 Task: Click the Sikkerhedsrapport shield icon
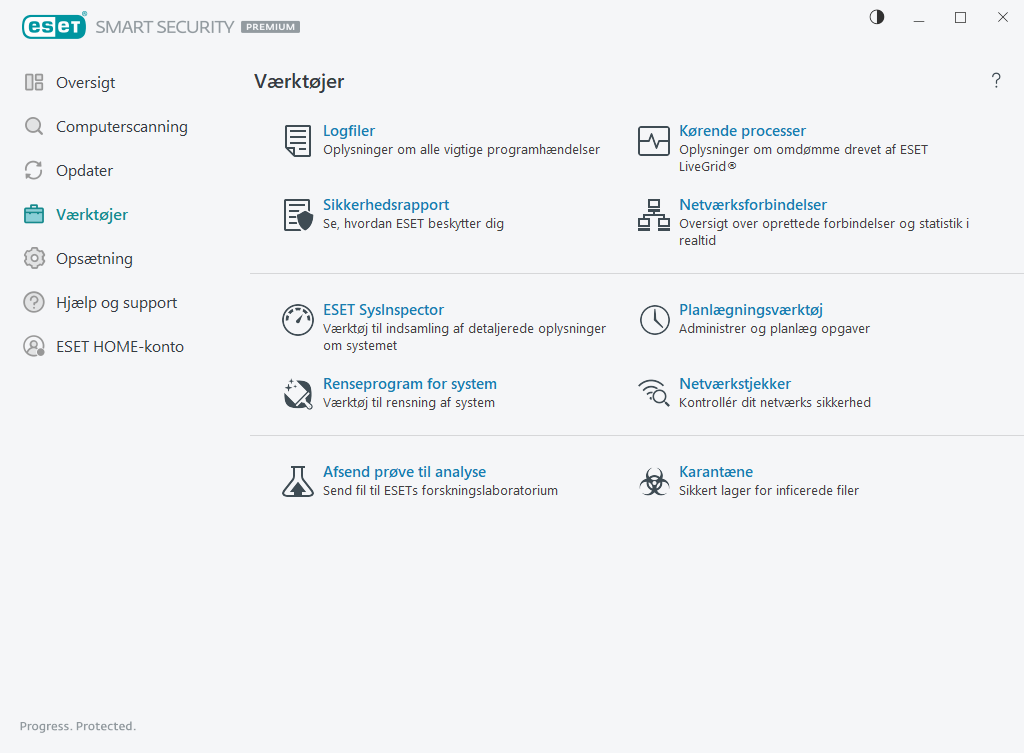297,215
